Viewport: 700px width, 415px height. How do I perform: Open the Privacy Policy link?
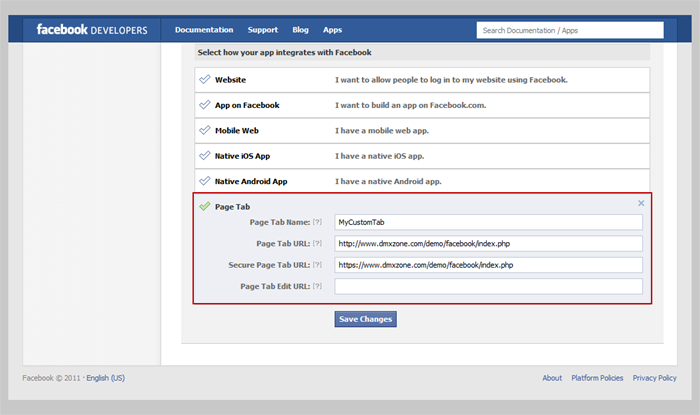point(654,378)
